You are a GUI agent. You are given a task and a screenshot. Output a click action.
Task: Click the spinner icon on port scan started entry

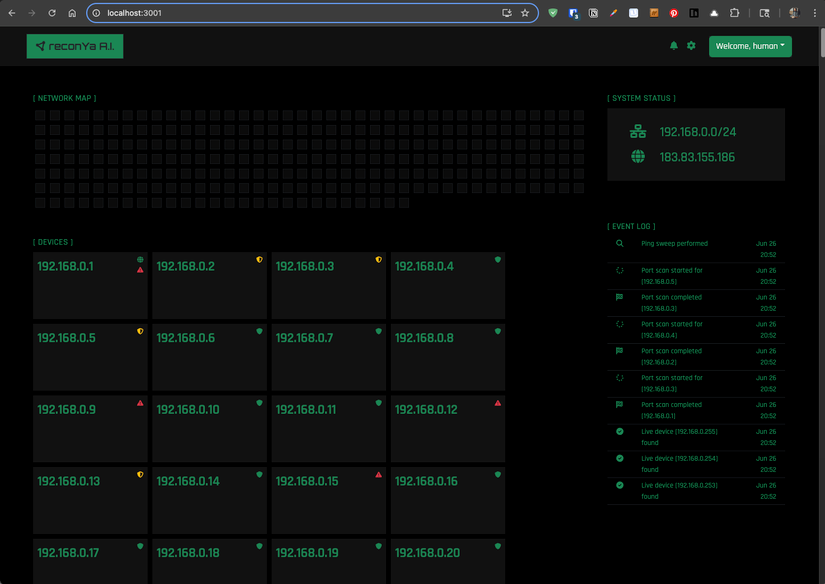point(619,270)
